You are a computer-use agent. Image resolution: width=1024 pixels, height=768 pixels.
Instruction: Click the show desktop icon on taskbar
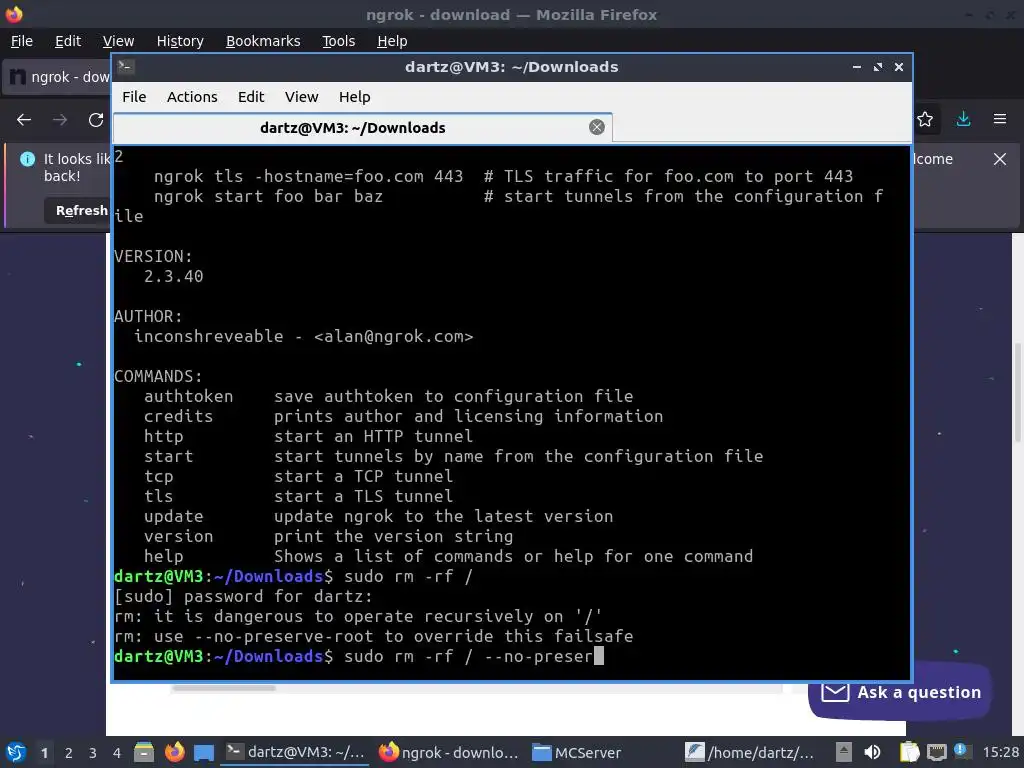pyautogui.click(x=204, y=753)
